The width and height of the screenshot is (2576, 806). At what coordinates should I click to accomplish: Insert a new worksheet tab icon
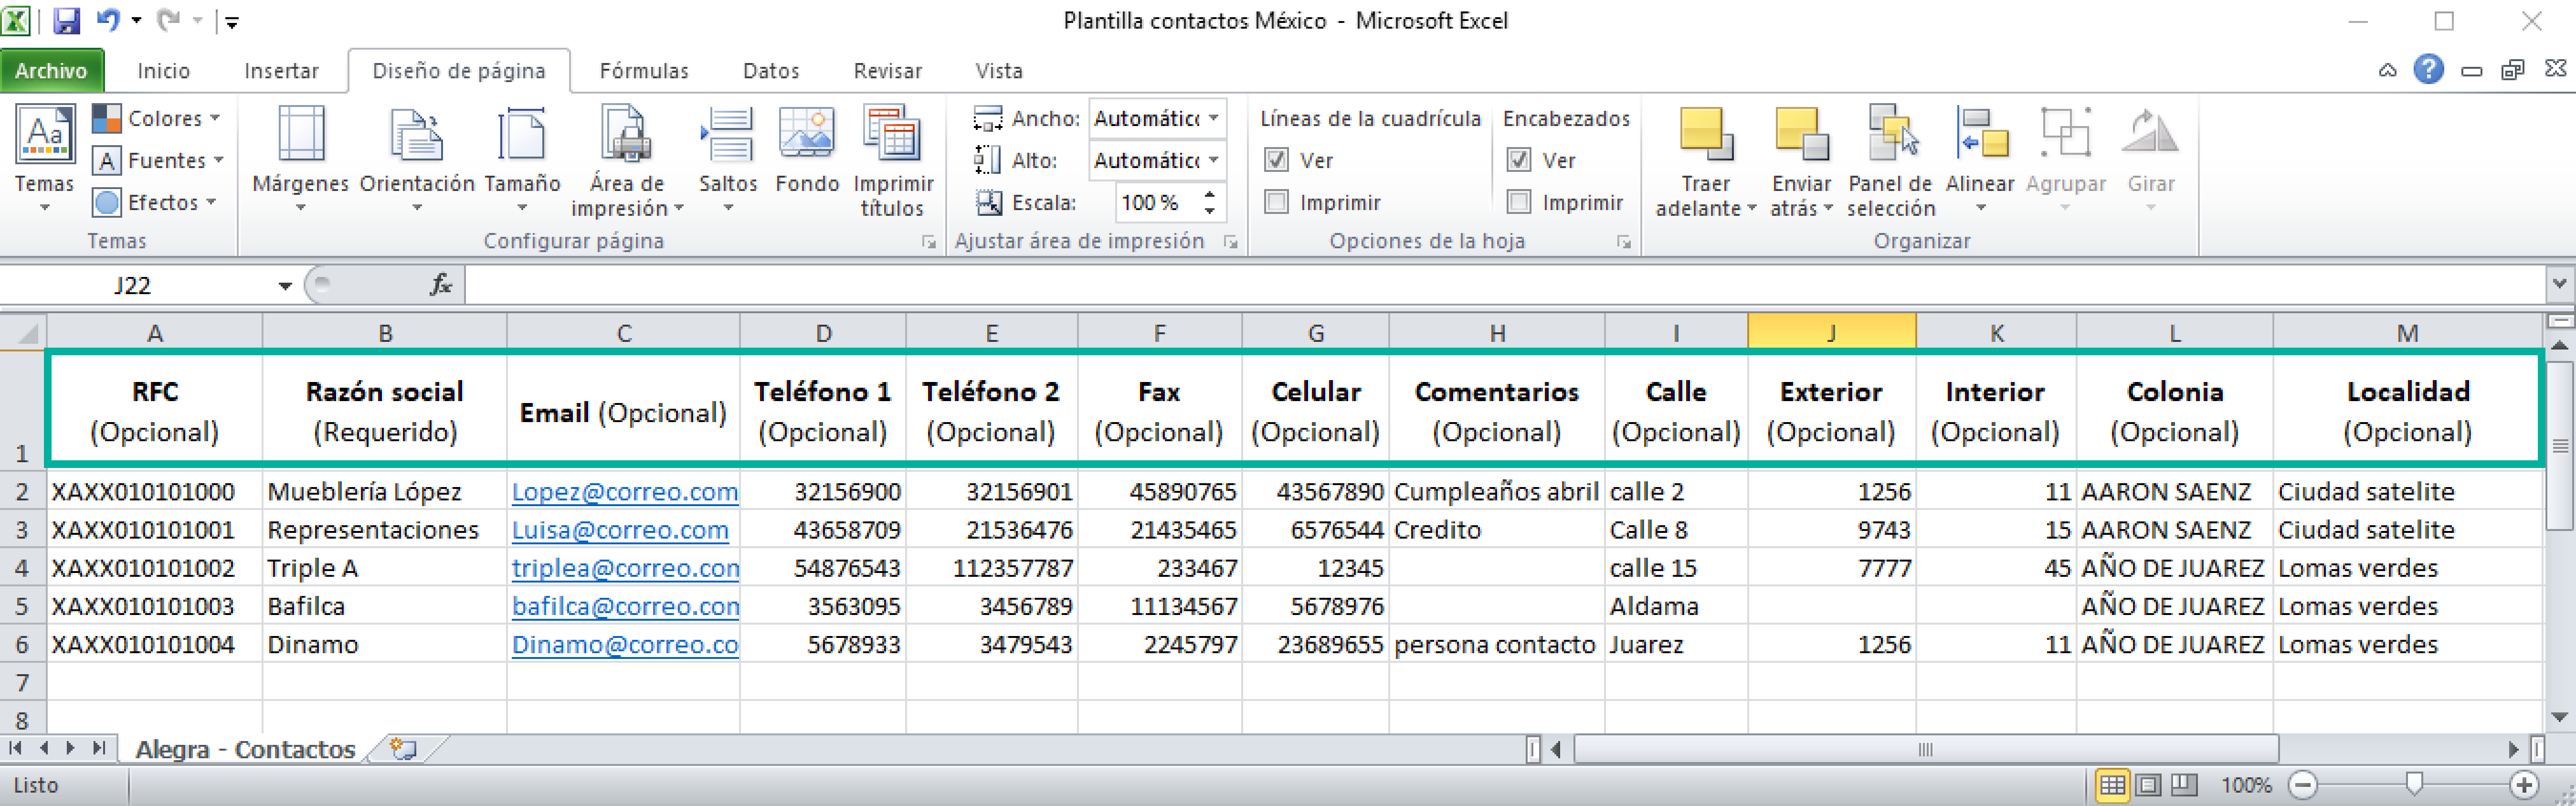[x=404, y=748]
